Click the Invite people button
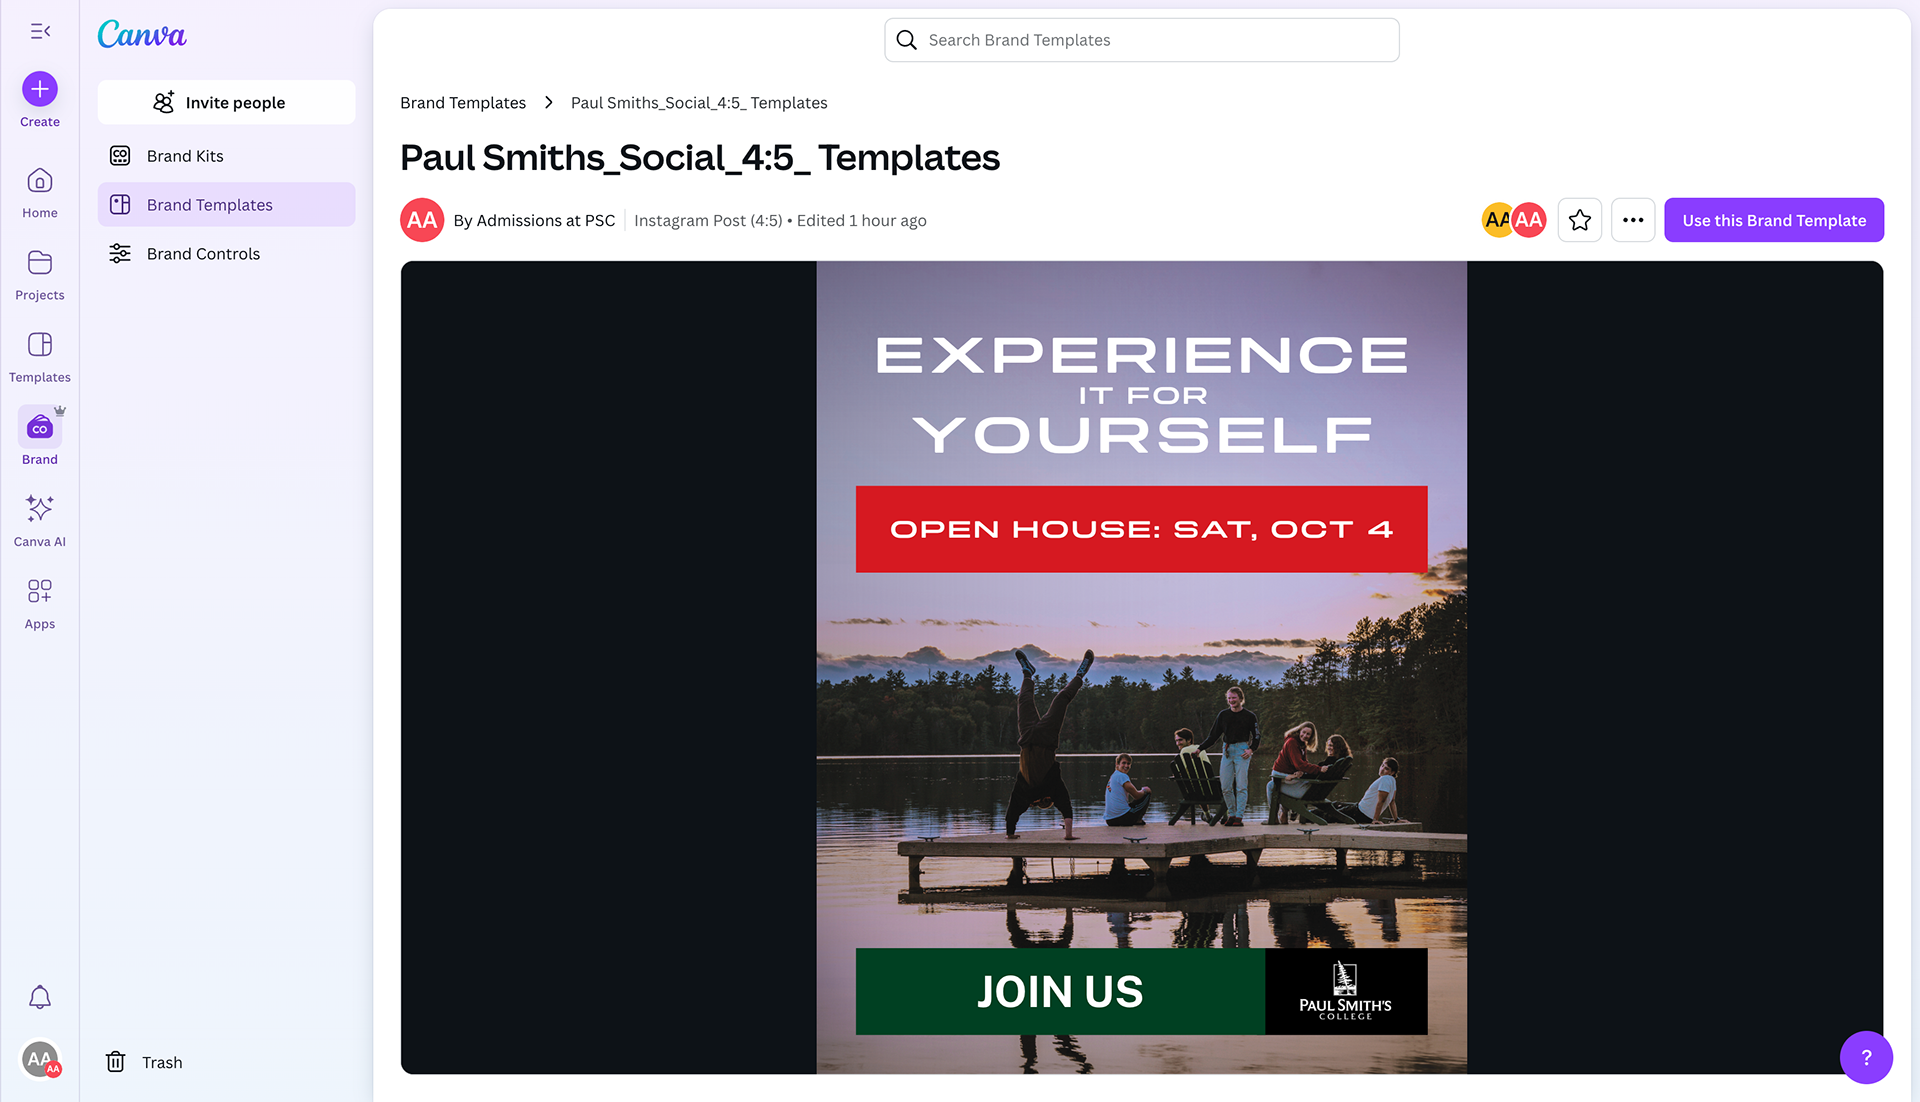The height and width of the screenshot is (1102, 1920). click(226, 103)
